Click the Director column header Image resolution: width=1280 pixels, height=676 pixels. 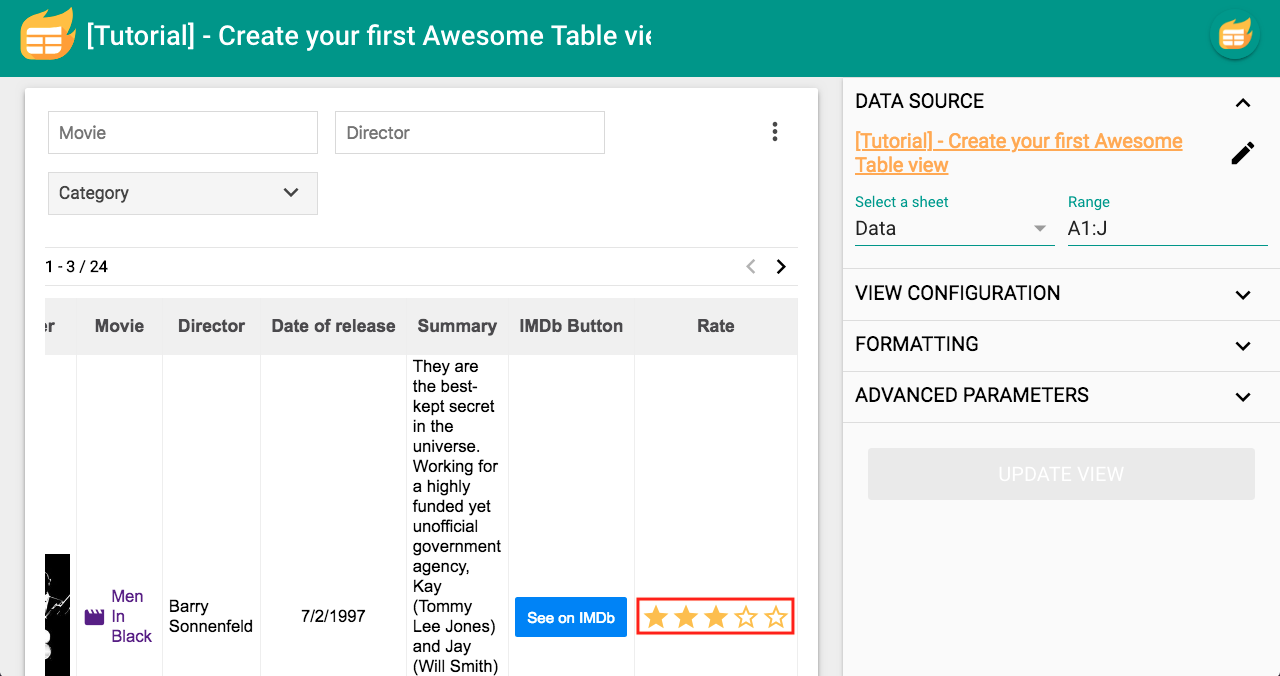(x=211, y=326)
